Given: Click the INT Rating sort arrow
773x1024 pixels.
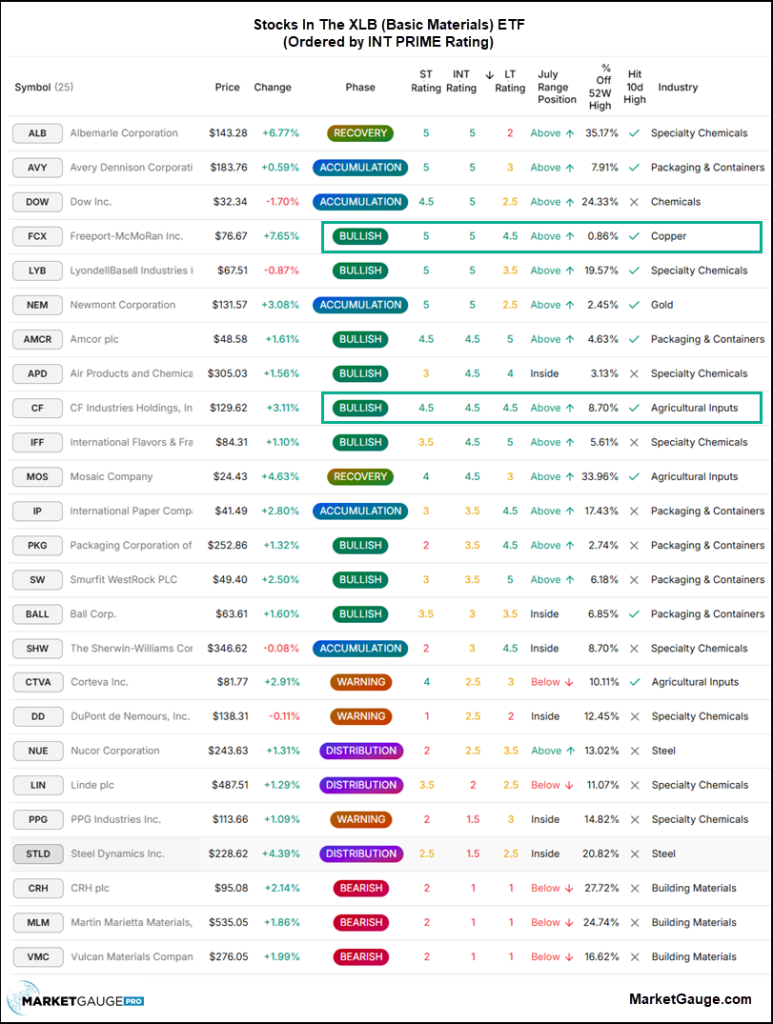Looking at the screenshot, I should 490,75.
